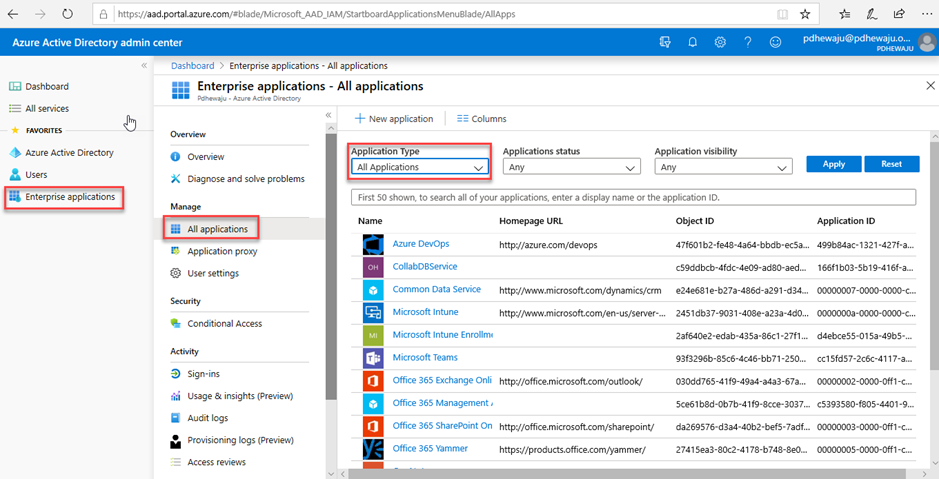Open directory and subscription filter icon

pyautogui.click(x=665, y=43)
